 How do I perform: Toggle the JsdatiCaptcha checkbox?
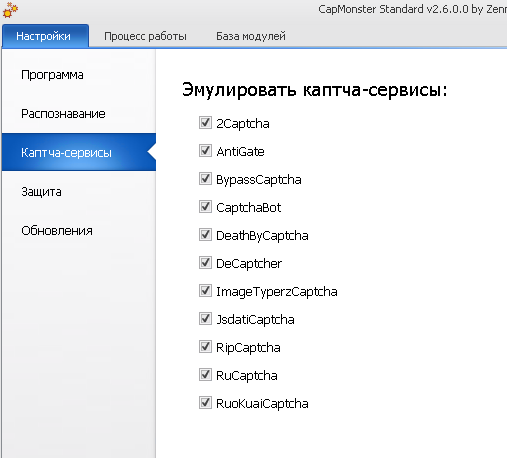coord(205,319)
